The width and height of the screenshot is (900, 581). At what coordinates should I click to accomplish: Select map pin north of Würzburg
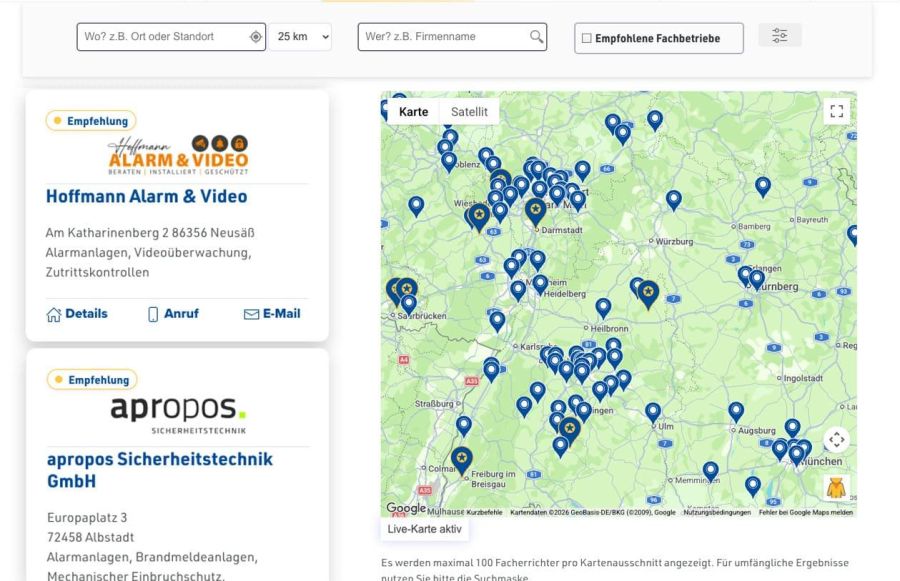(673, 200)
